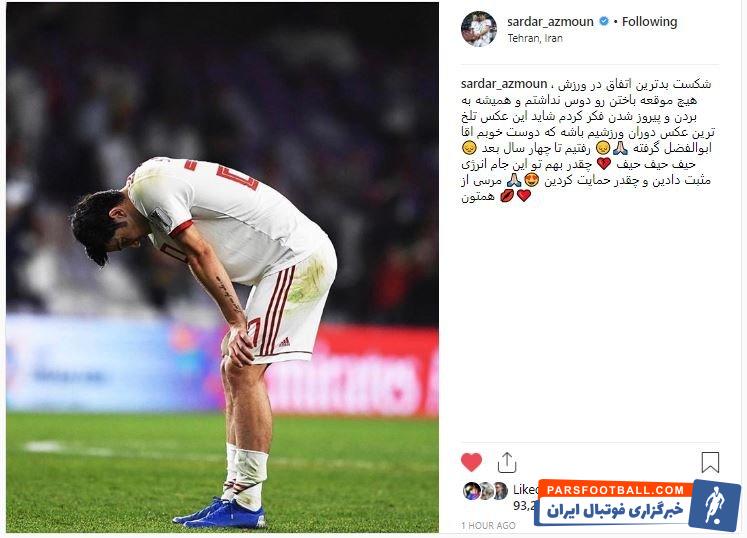
Task: Open sardar_azmoun profile picture
Action: [x=479, y=29]
